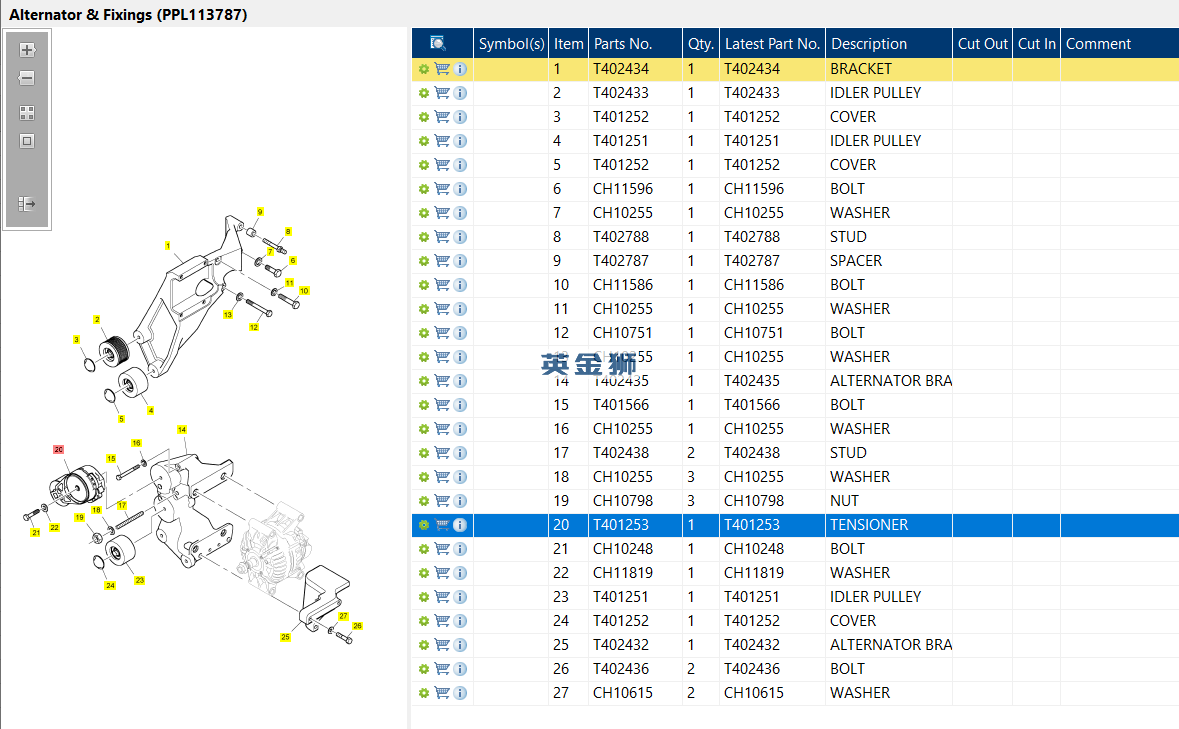Show info for item 17 STUD T402438

(460, 453)
